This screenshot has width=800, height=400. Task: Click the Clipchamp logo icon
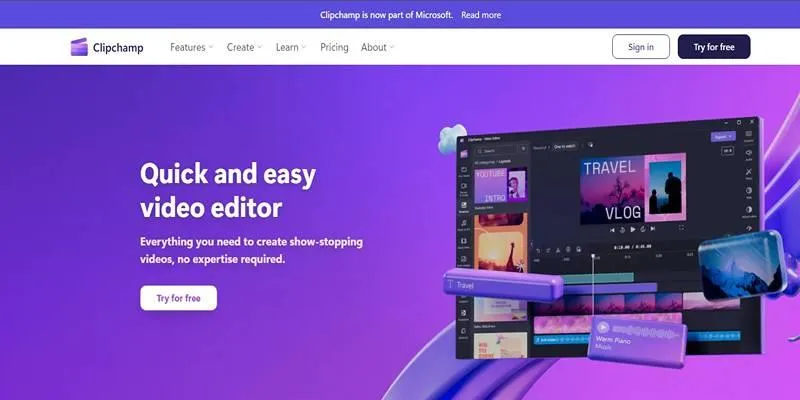pos(79,47)
